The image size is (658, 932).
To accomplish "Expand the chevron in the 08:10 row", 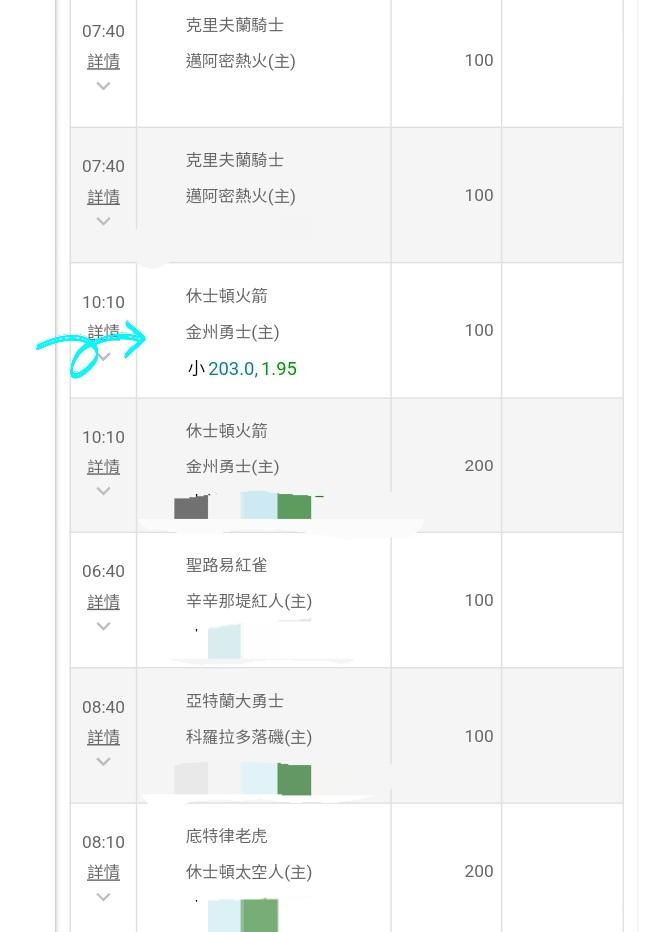I will pos(103,896).
